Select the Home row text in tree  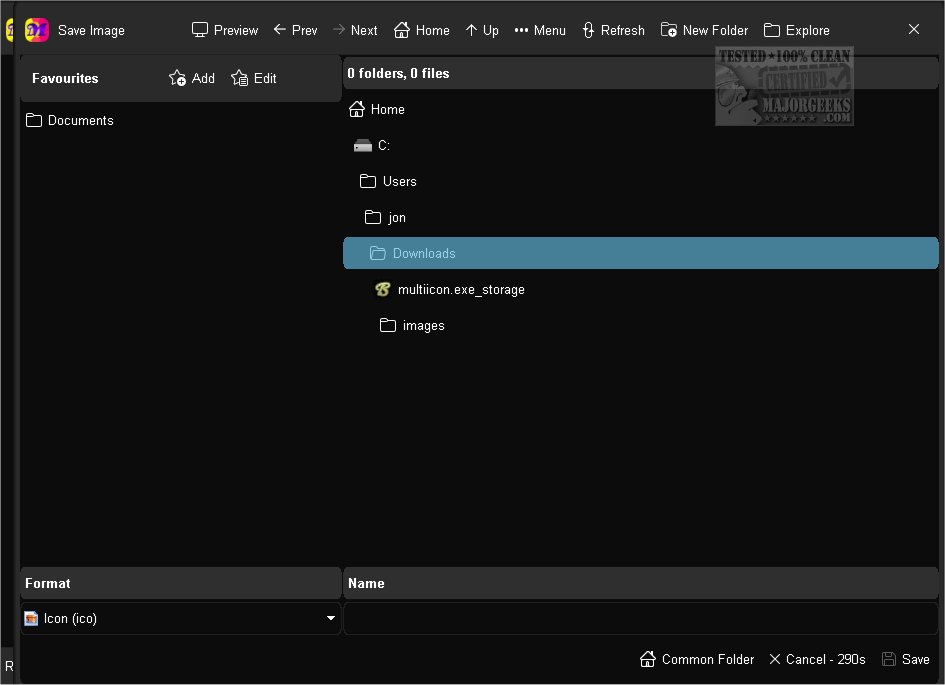coord(388,109)
